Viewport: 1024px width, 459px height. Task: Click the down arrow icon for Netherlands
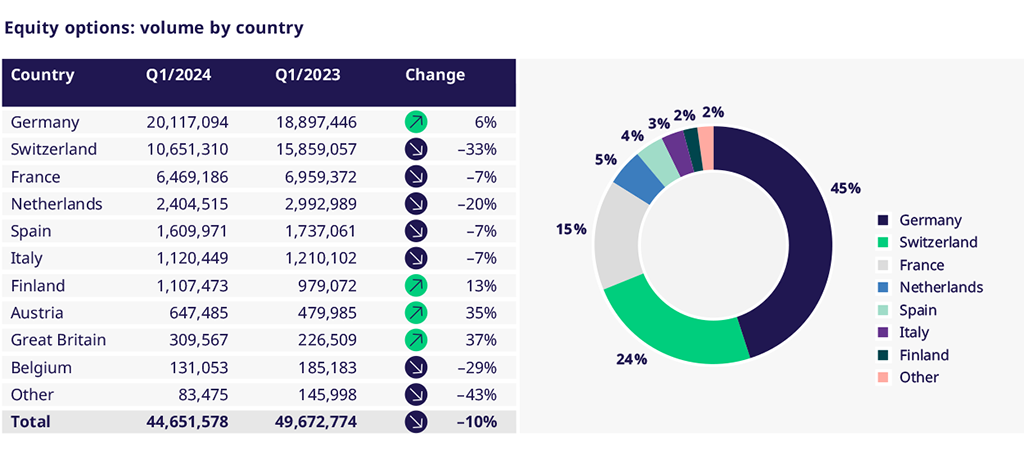[416, 204]
